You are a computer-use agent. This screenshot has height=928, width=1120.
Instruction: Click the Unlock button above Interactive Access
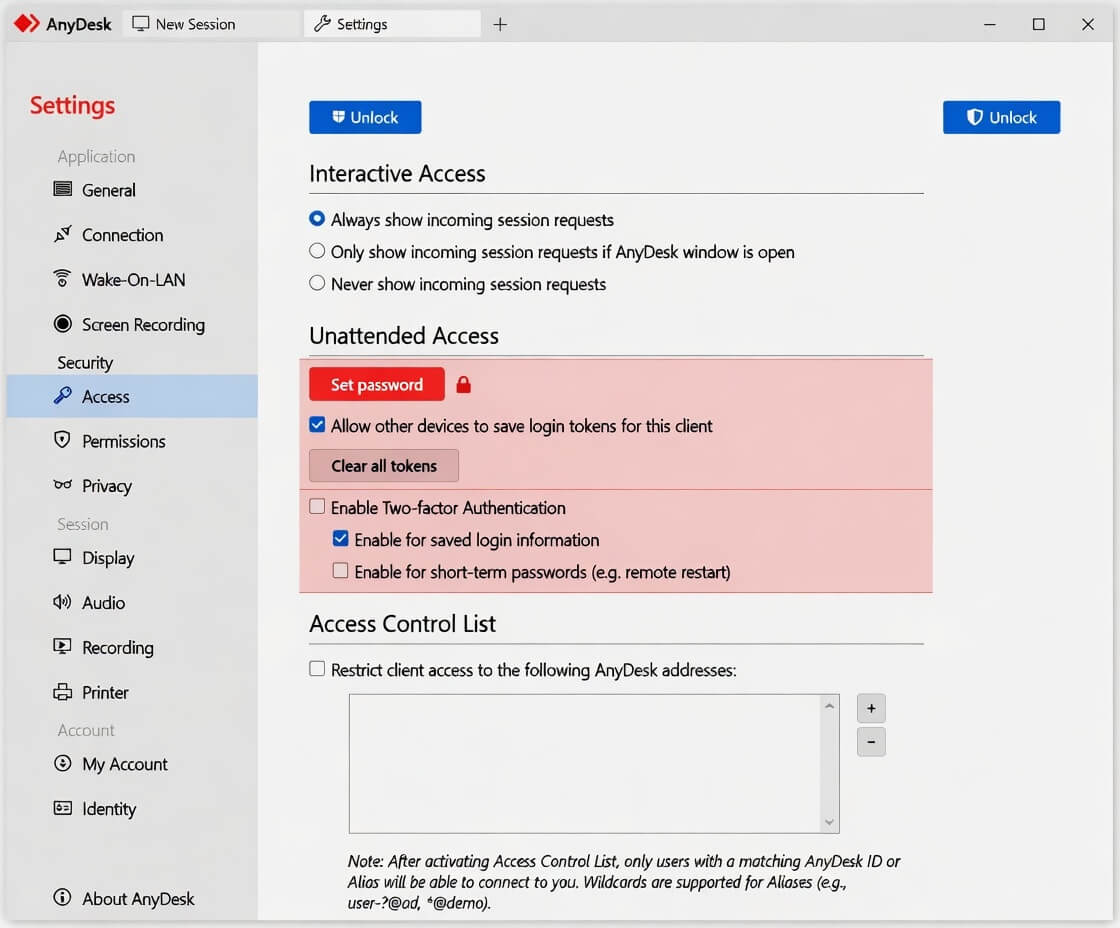365,117
